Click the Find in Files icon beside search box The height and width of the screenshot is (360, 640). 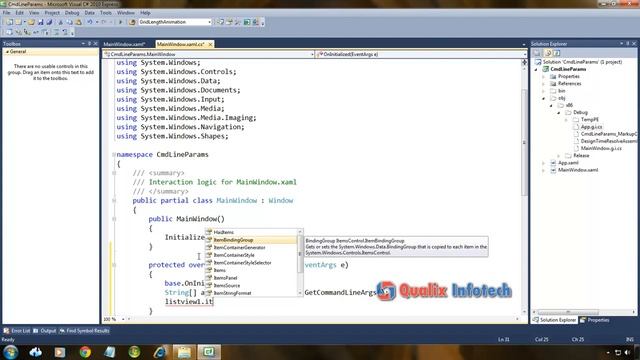(132, 22)
